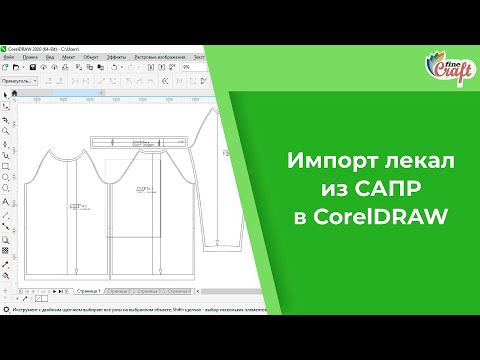Select the Color Eyedropper tool in the toolbox
480x360 pixels.
[6, 265]
